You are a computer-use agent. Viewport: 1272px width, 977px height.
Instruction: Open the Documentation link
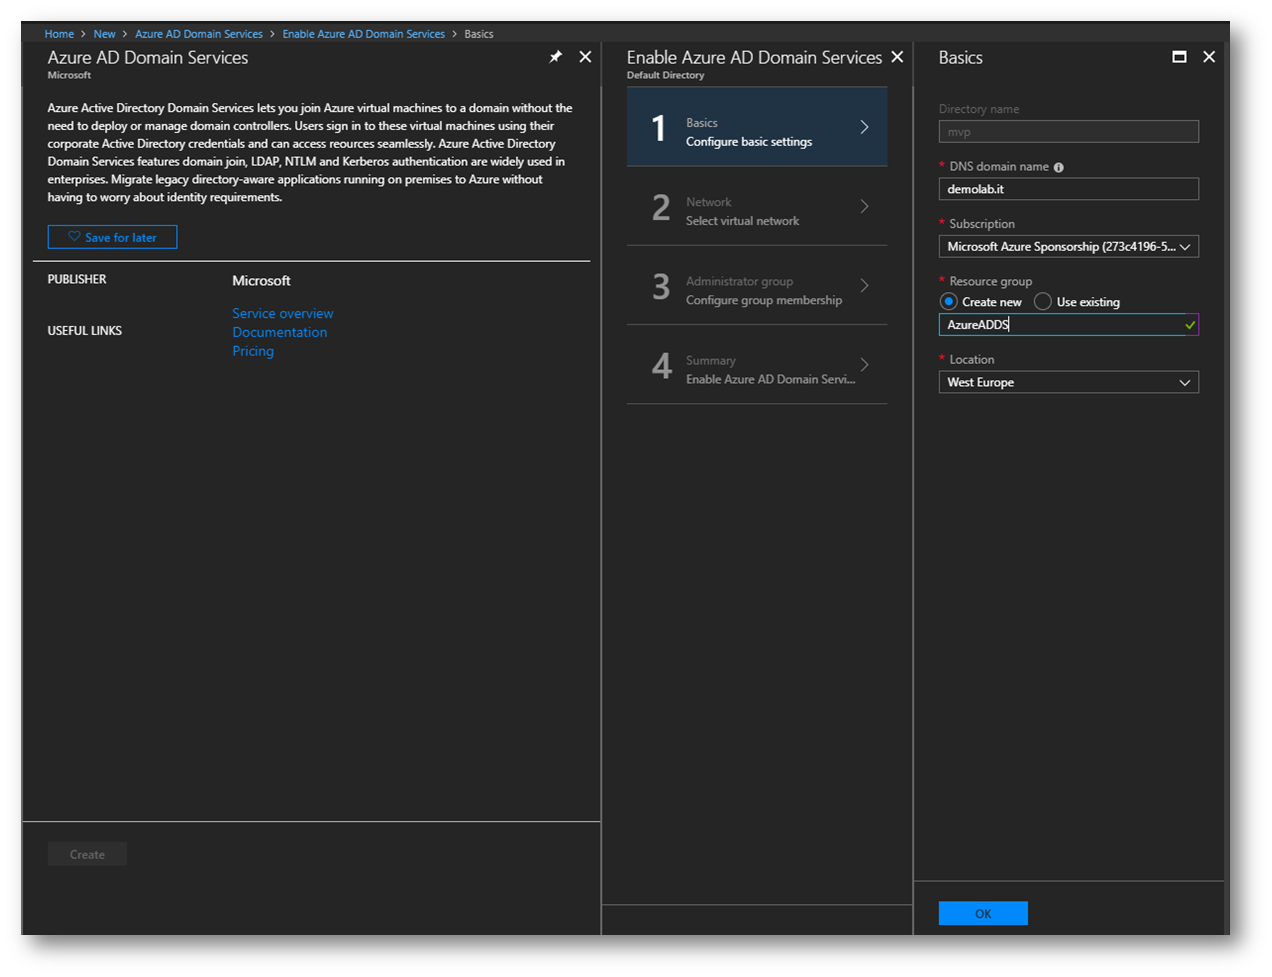click(280, 332)
